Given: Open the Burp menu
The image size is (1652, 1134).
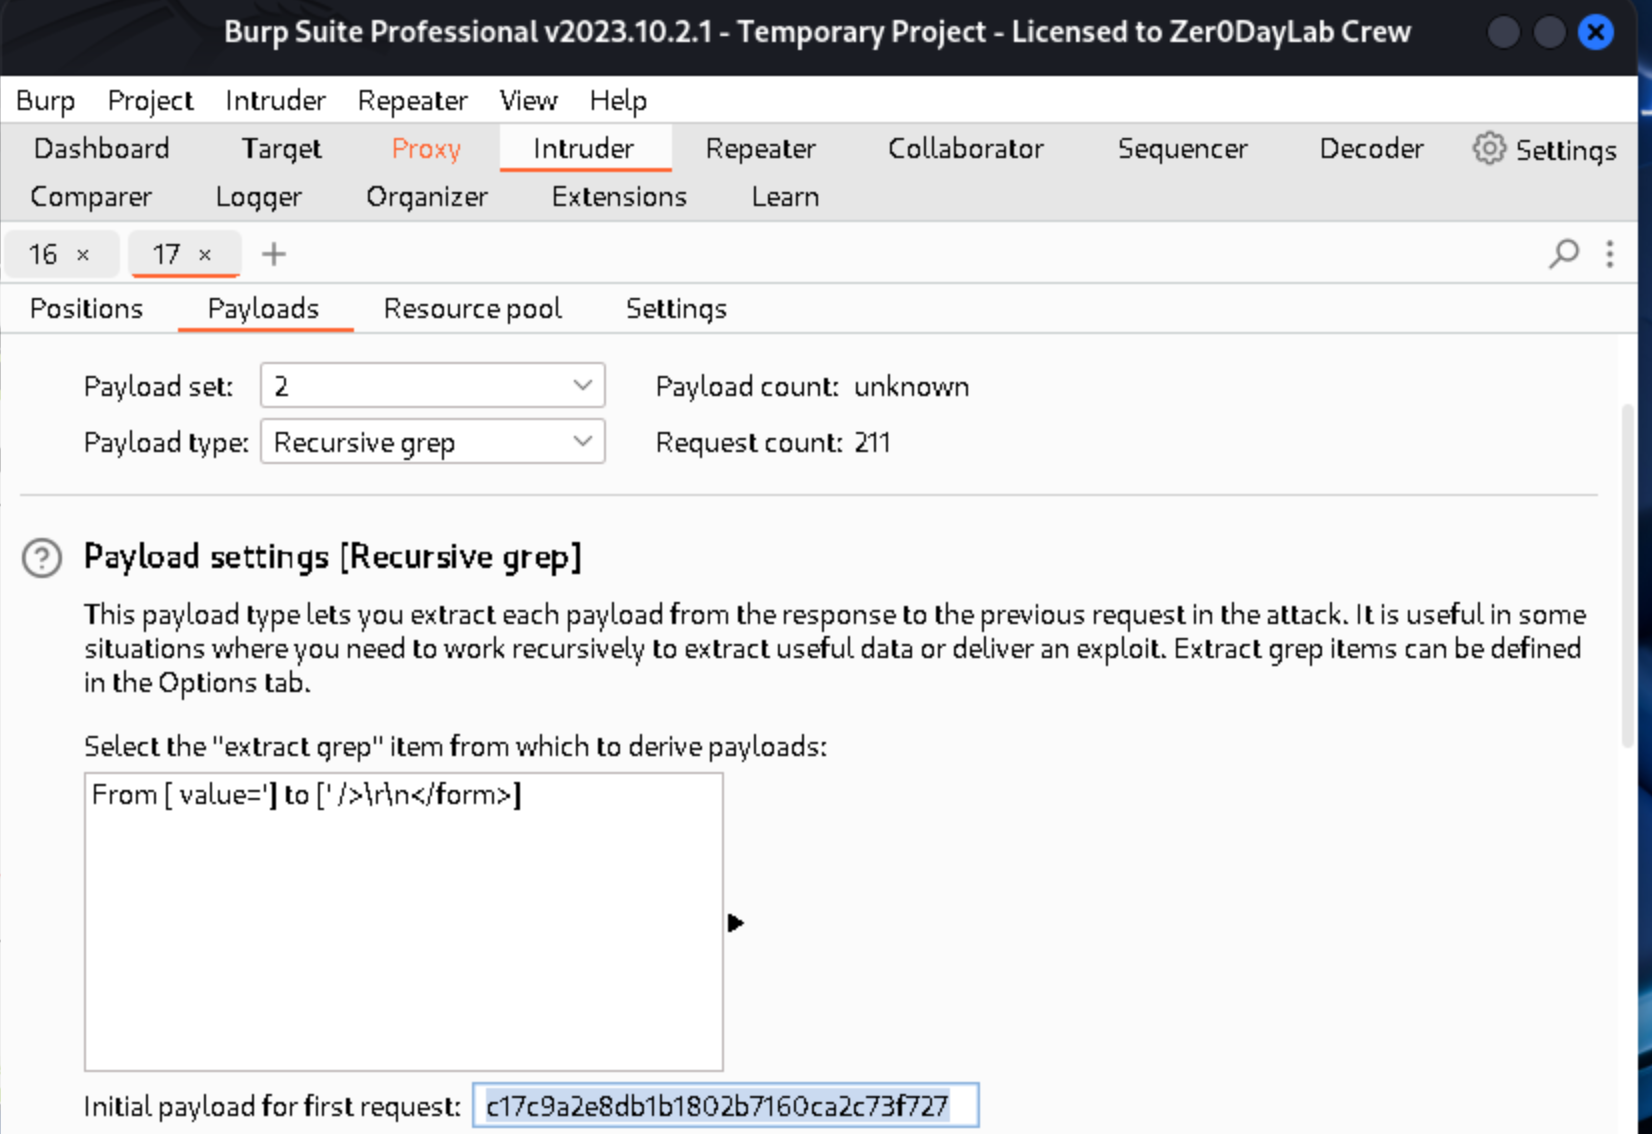Looking at the screenshot, I should 46,101.
